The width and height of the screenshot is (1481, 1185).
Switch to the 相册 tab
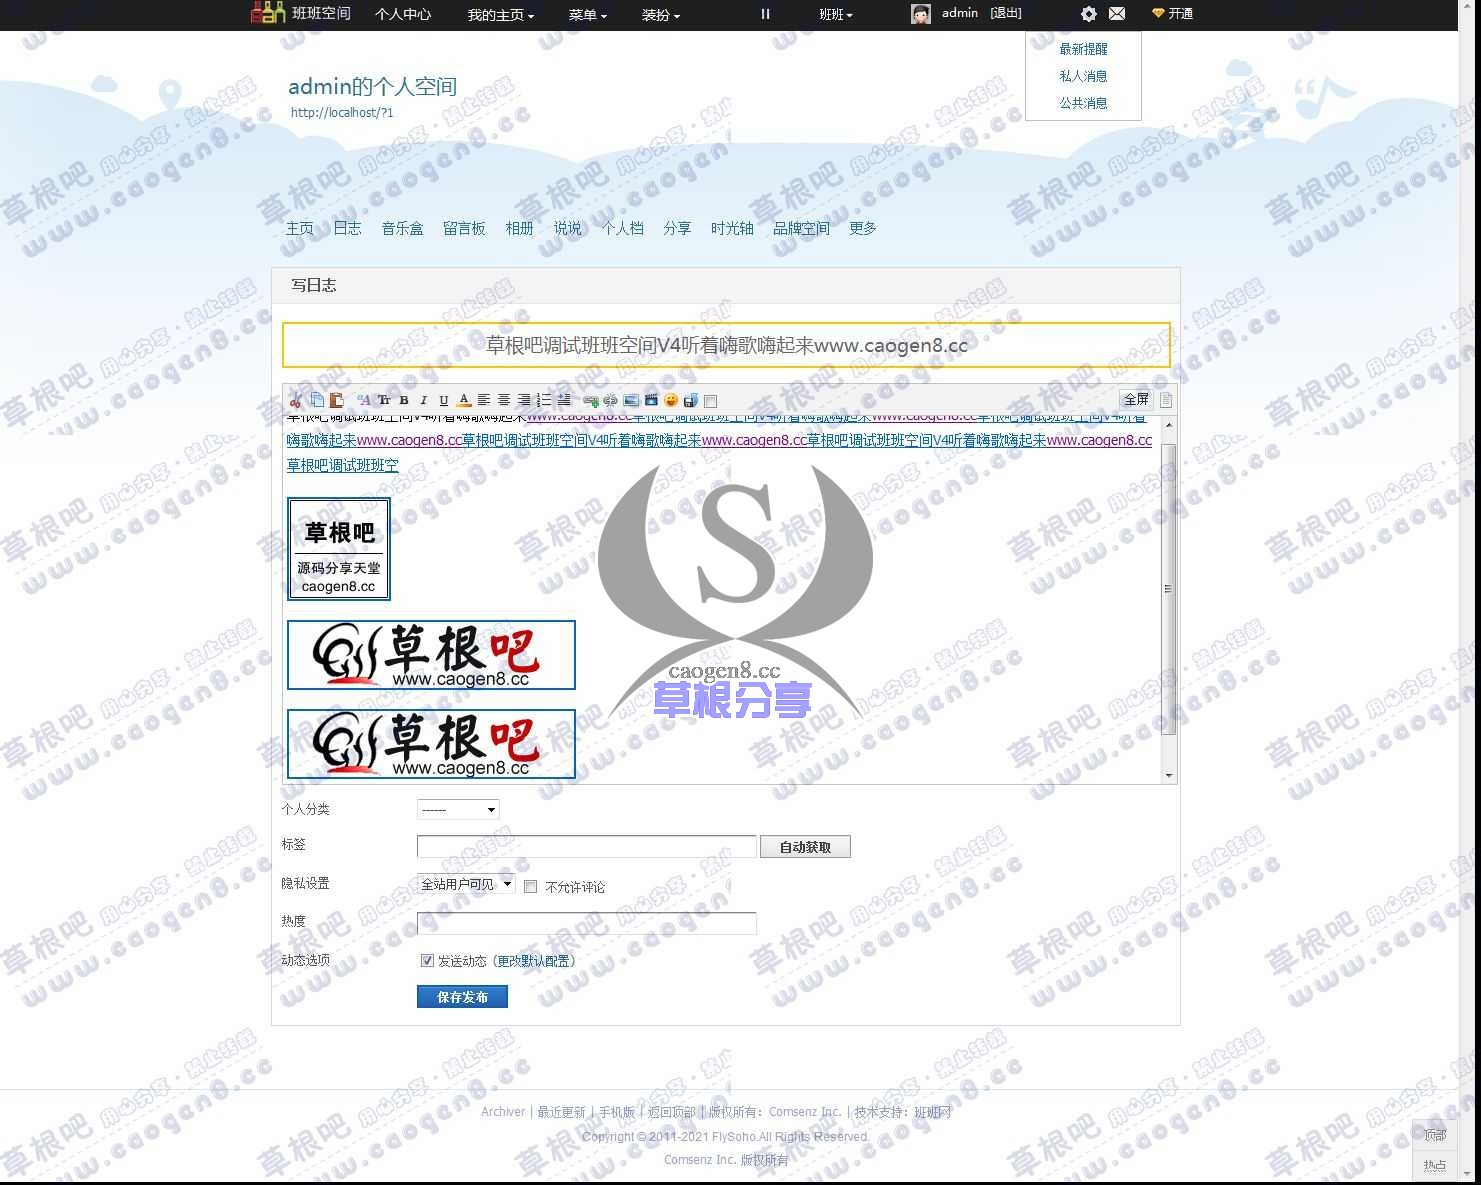tap(519, 228)
